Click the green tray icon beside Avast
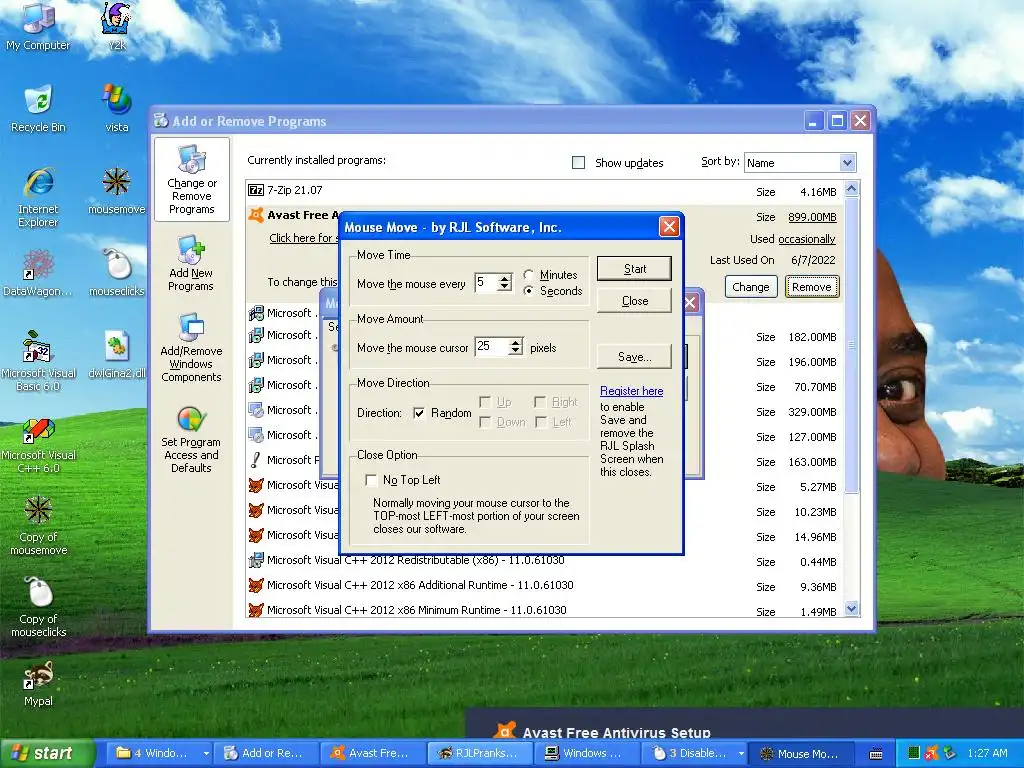Image resolution: width=1024 pixels, height=768 pixels. tap(914, 754)
